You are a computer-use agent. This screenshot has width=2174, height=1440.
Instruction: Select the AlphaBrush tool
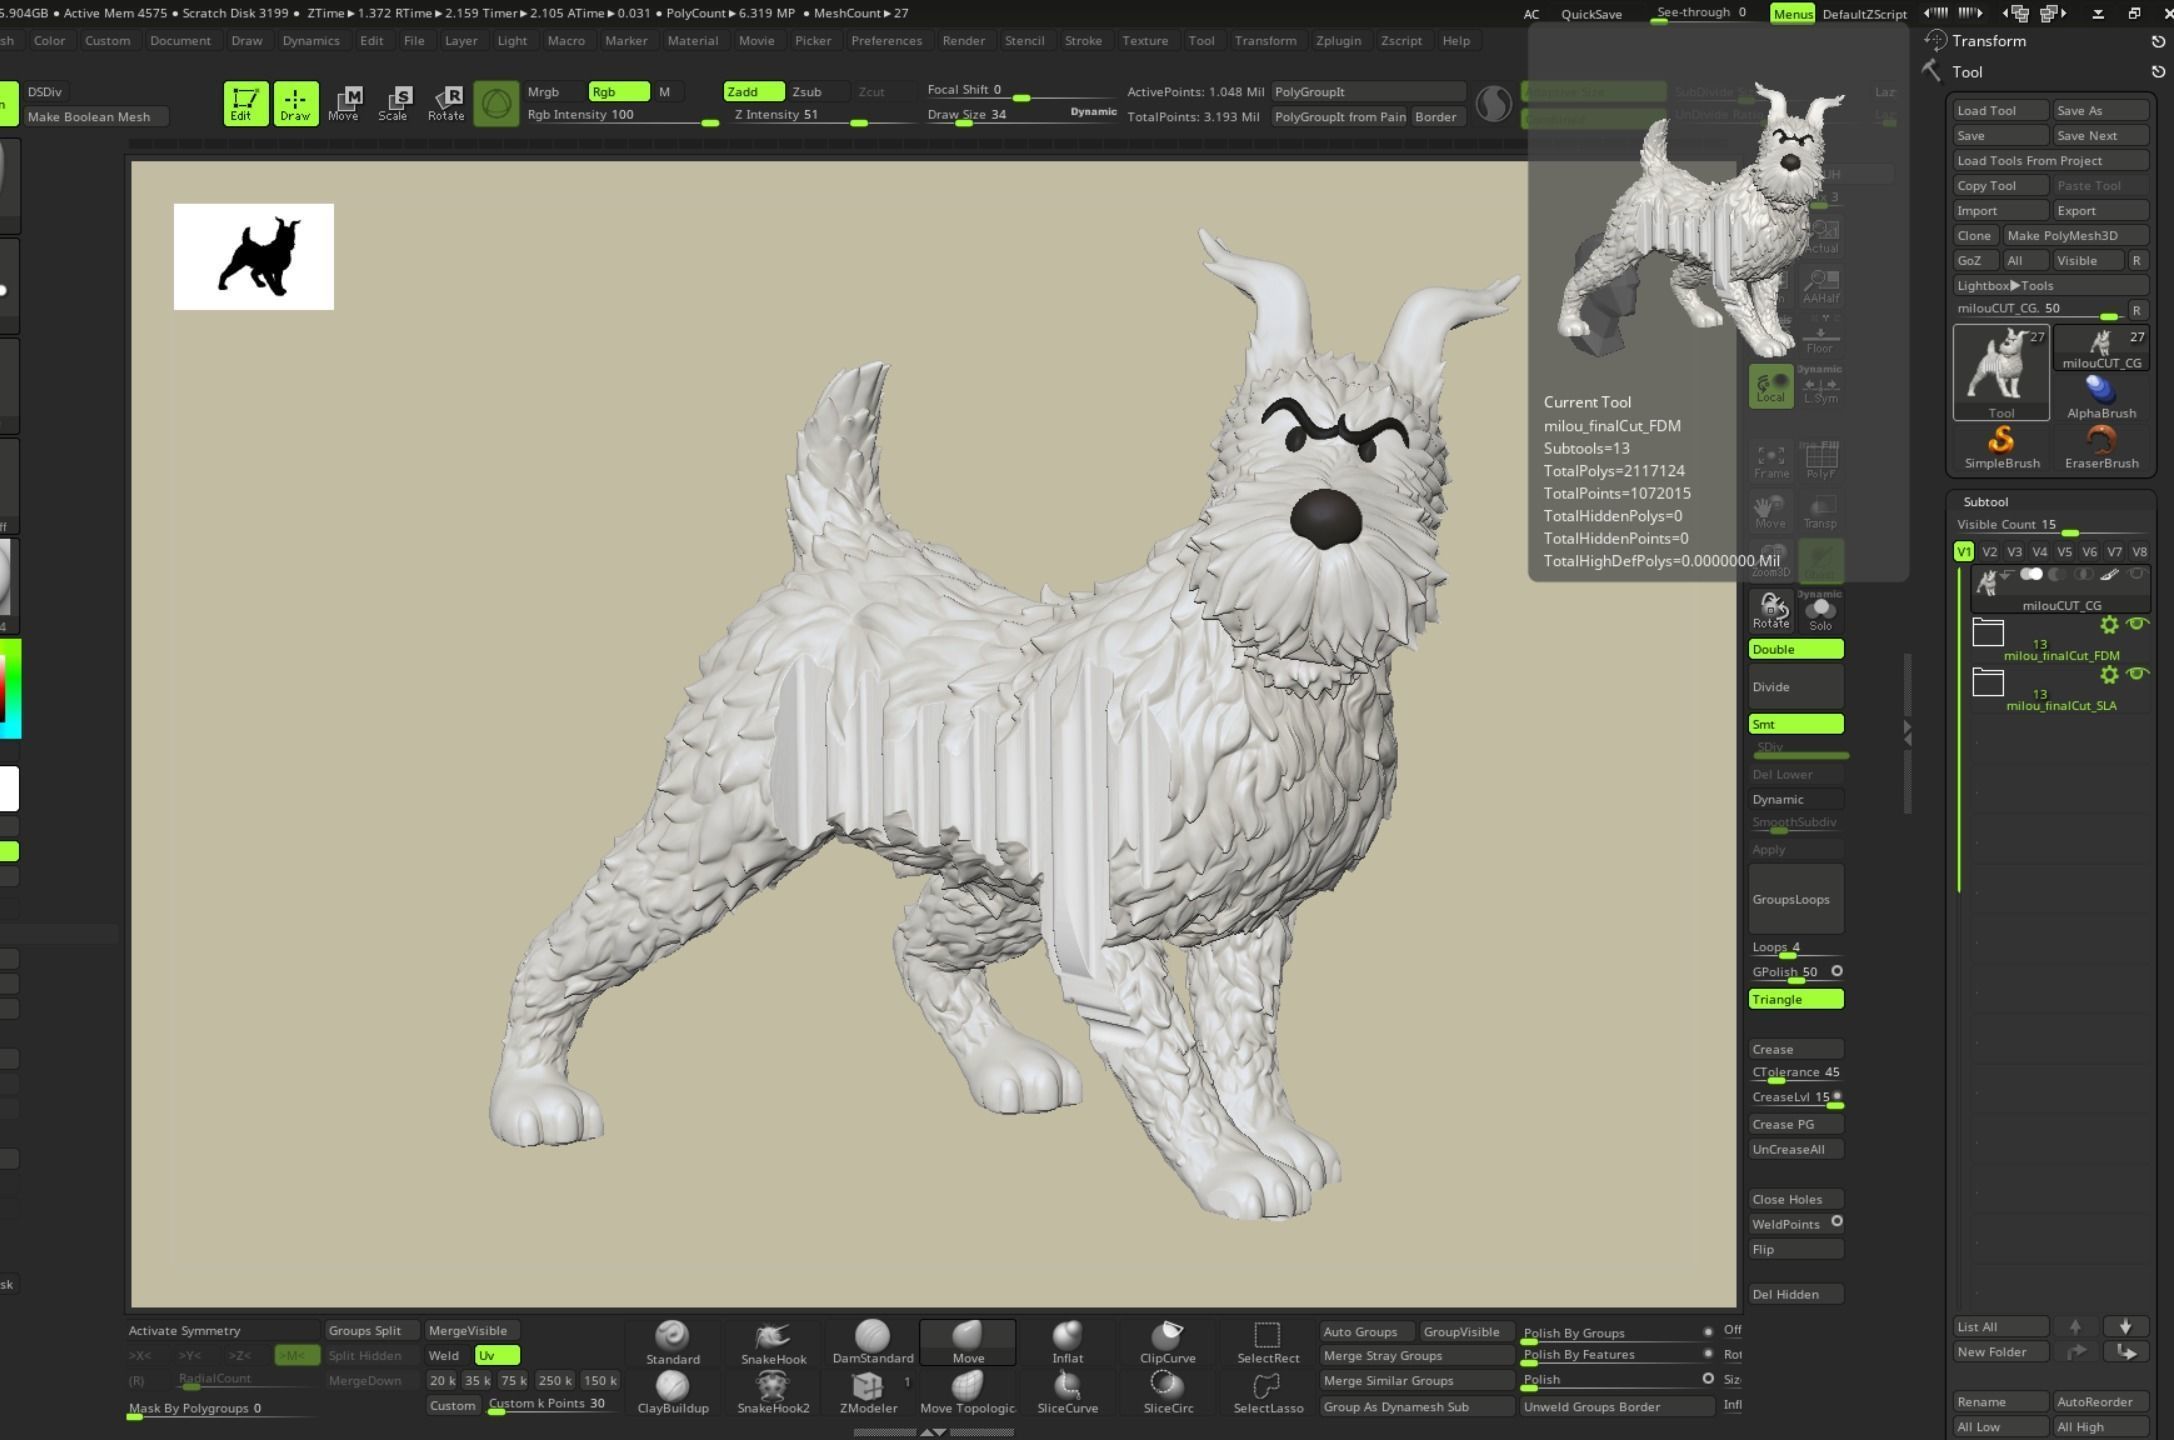[x=2101, y=397]
